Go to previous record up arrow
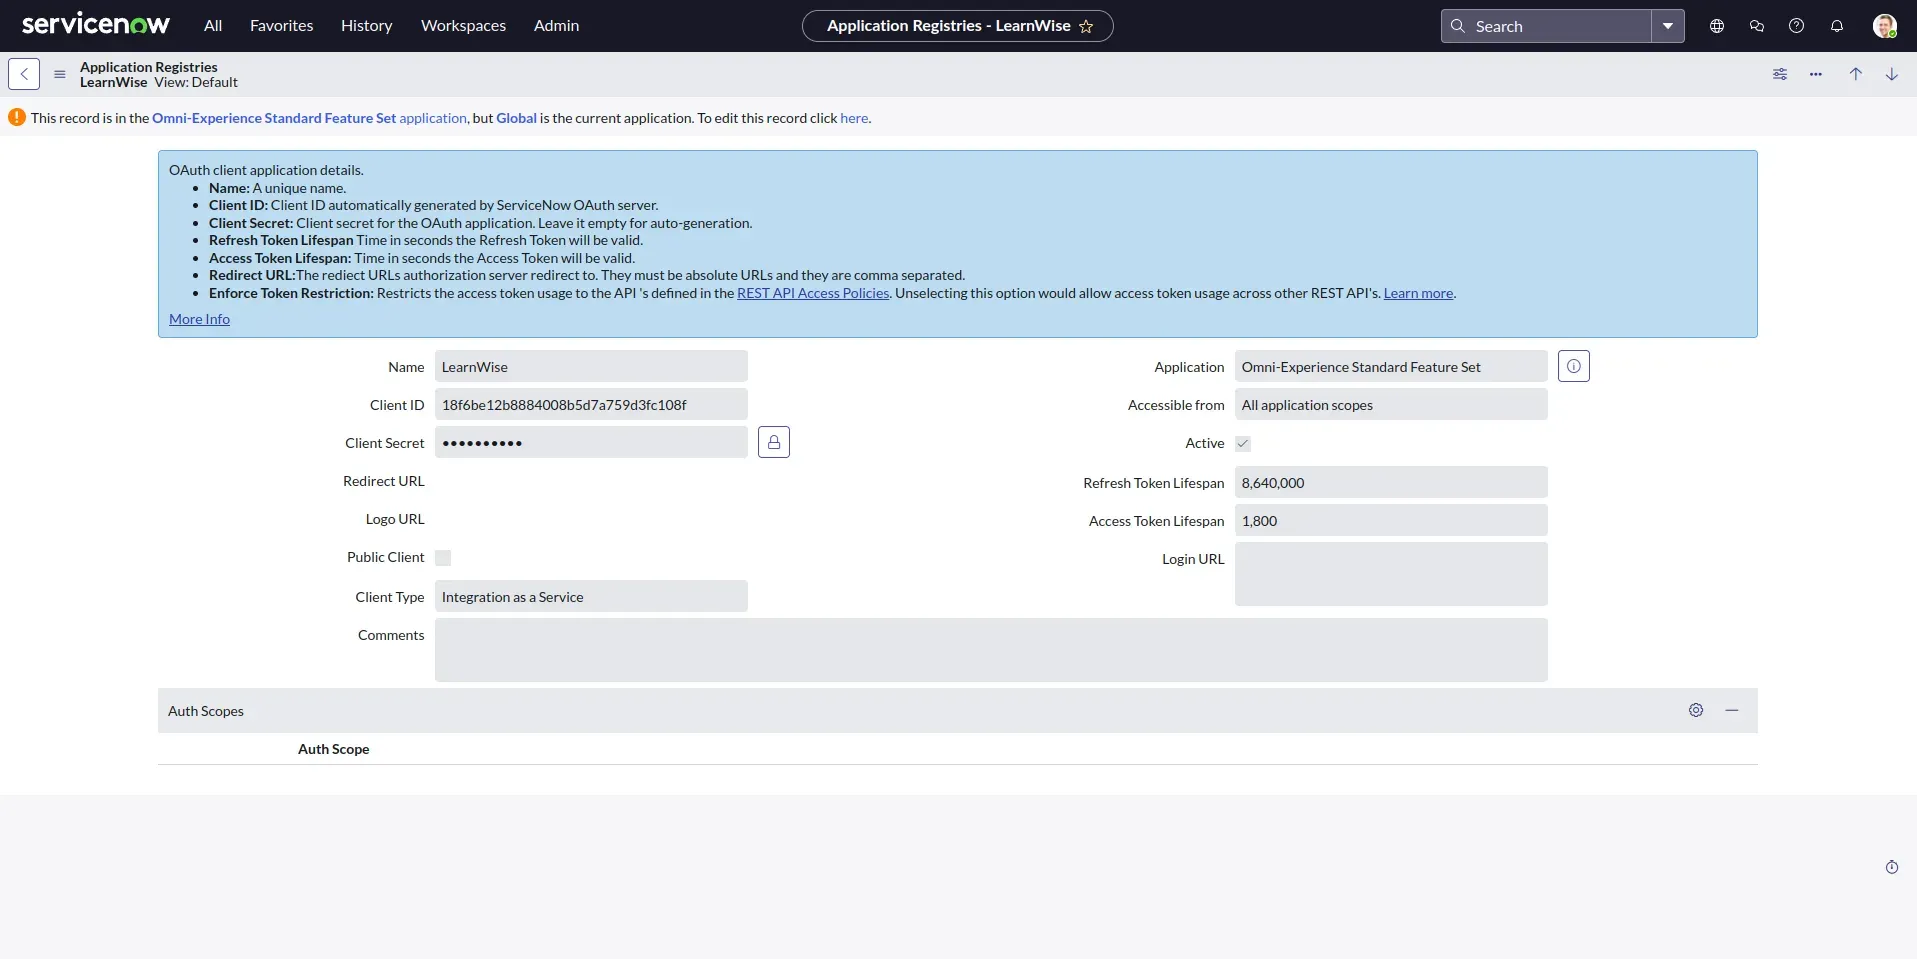The image size is (1917, 959). pyautogui.click(x=1856, y=74)
